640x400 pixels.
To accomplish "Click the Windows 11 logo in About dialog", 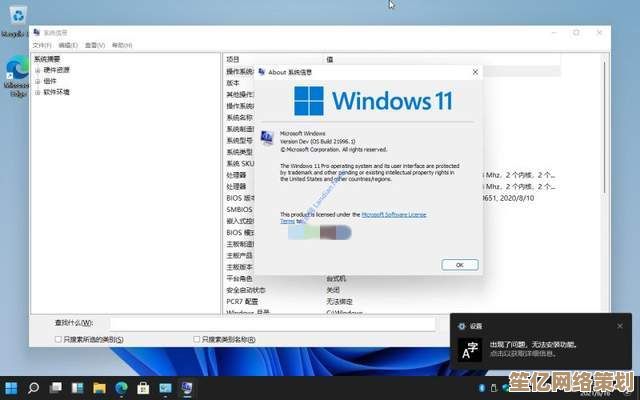I will click(373, 101).
